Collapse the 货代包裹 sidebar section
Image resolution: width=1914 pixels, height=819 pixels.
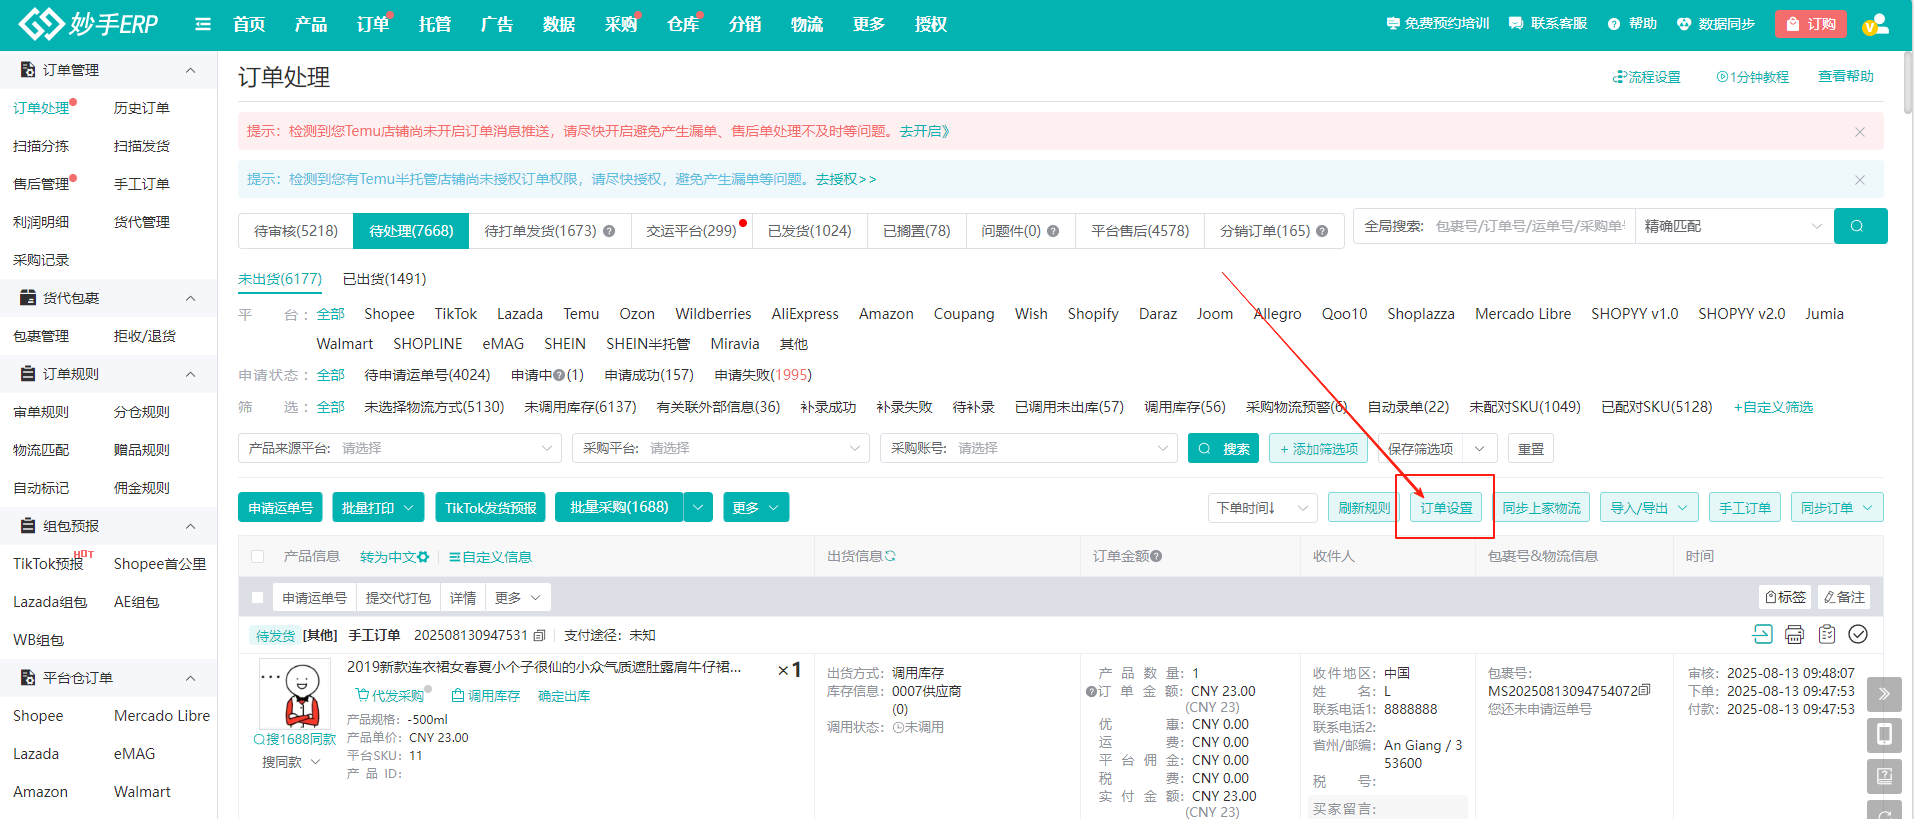pyautogui.click(x=190, y=298)
